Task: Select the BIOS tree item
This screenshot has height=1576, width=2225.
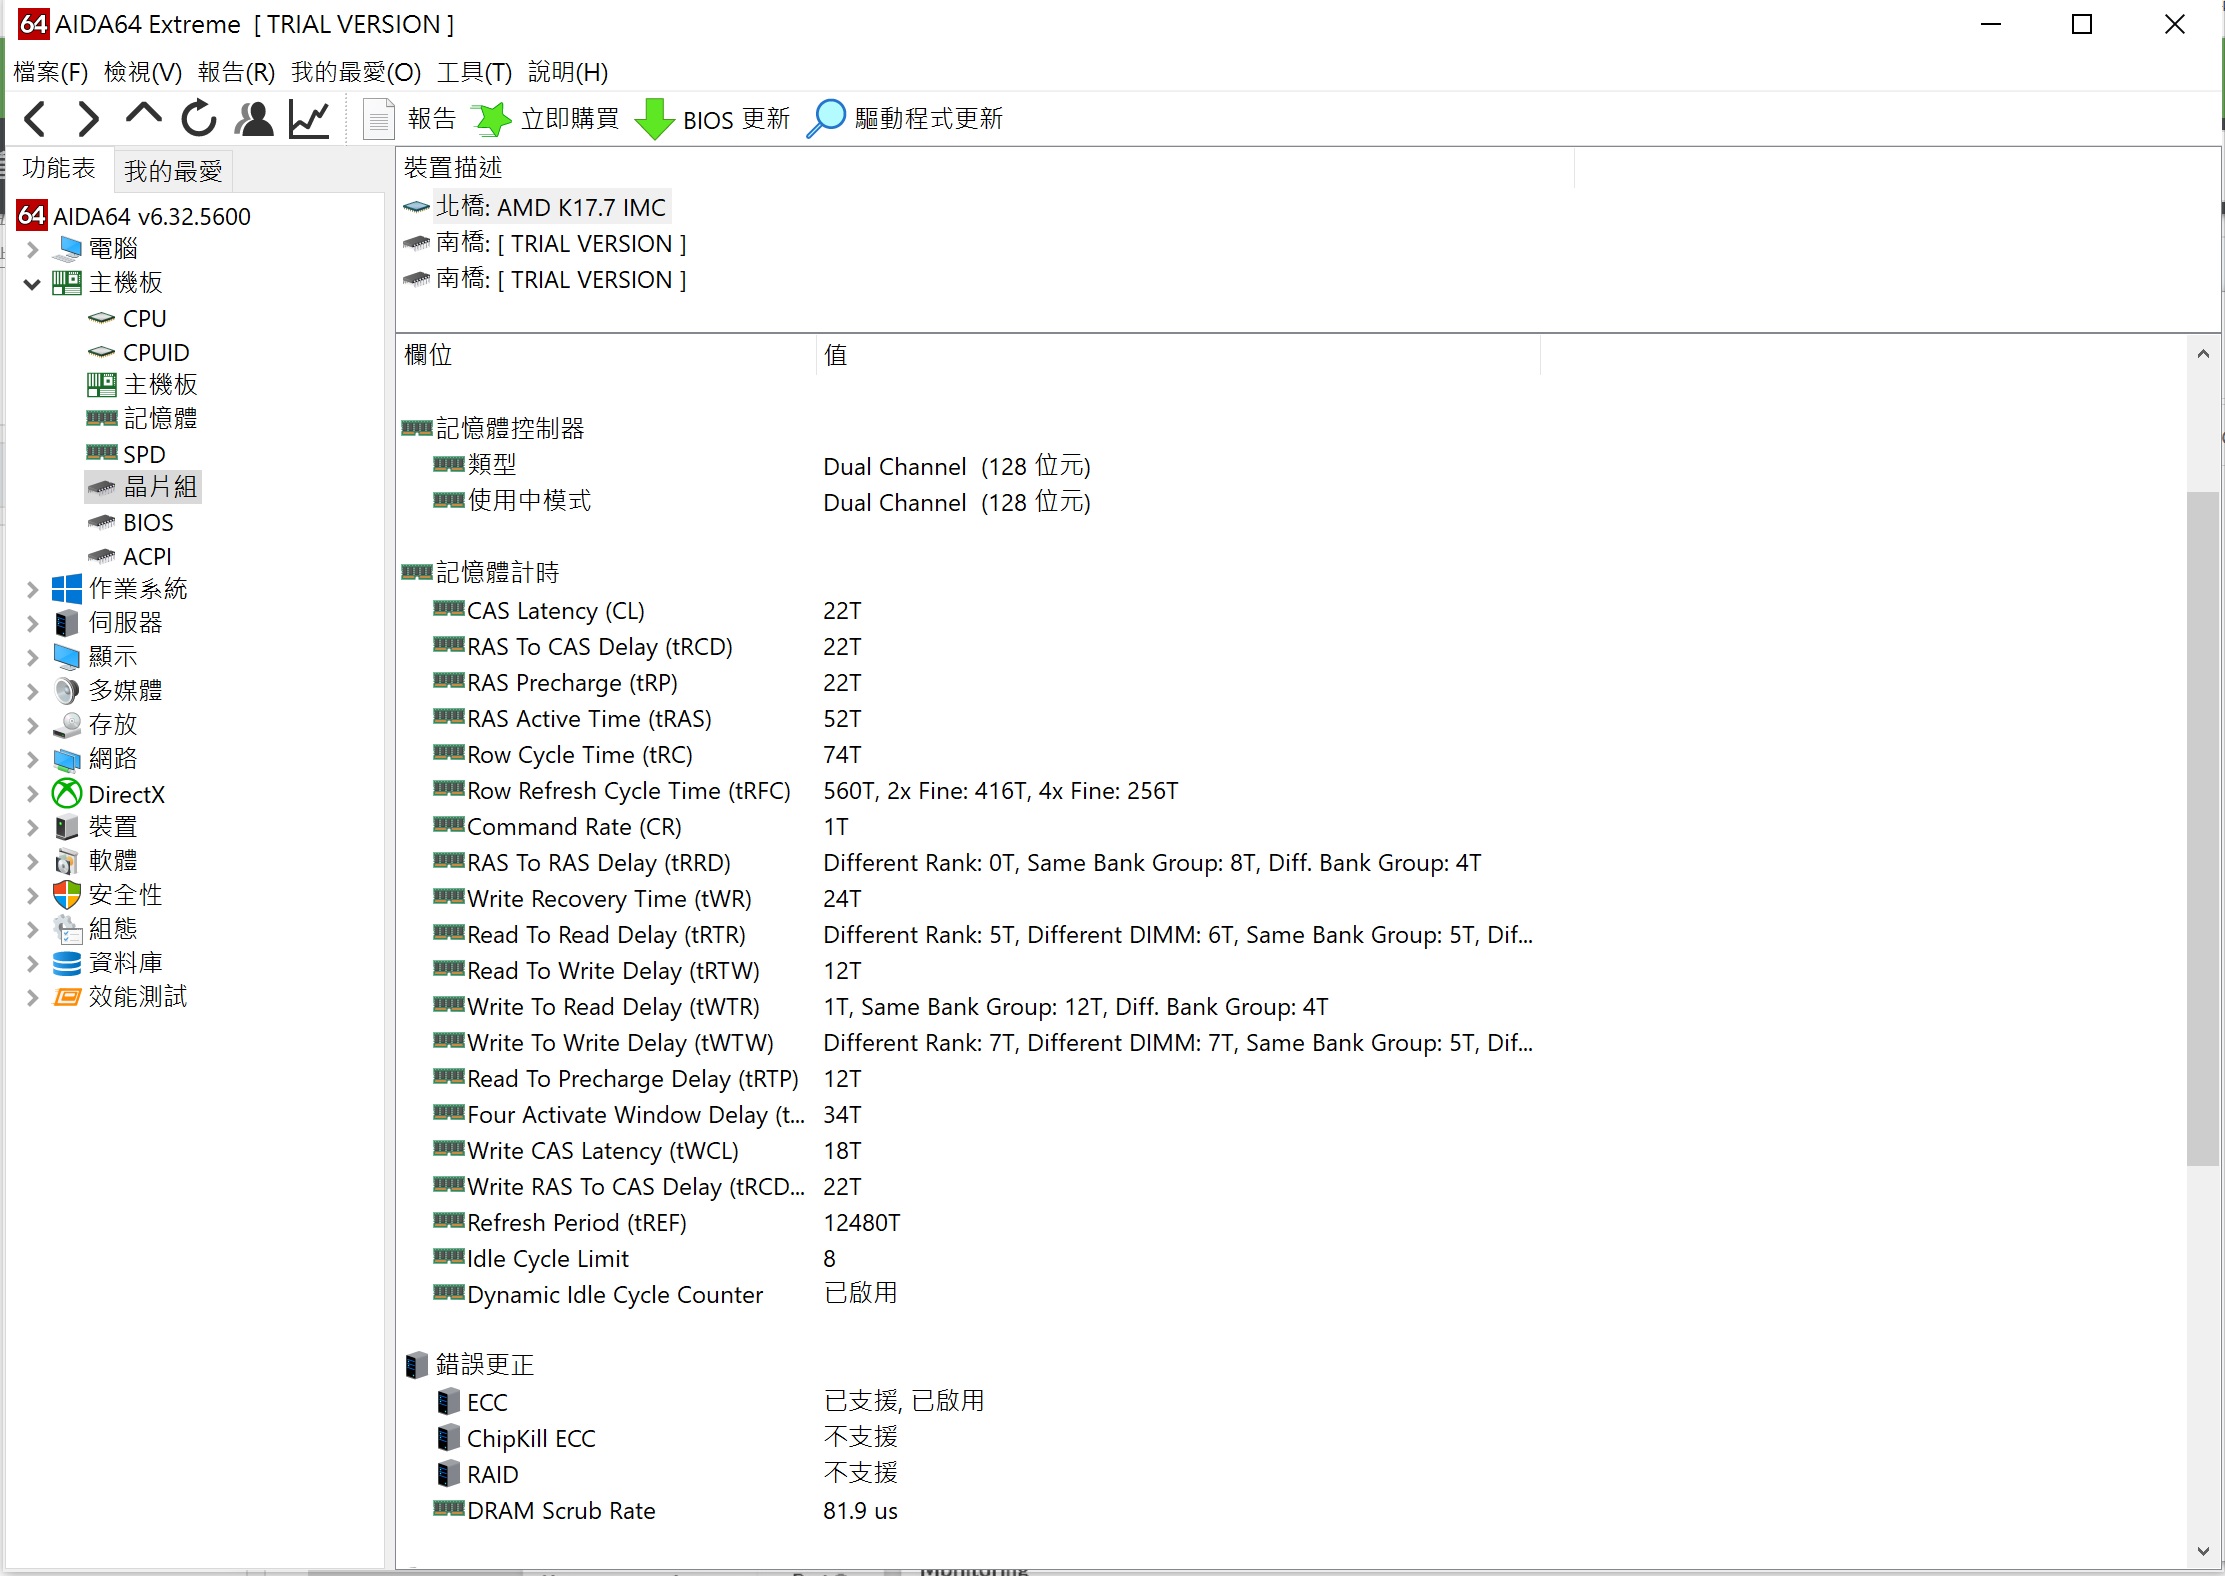Action: point(148,523)
